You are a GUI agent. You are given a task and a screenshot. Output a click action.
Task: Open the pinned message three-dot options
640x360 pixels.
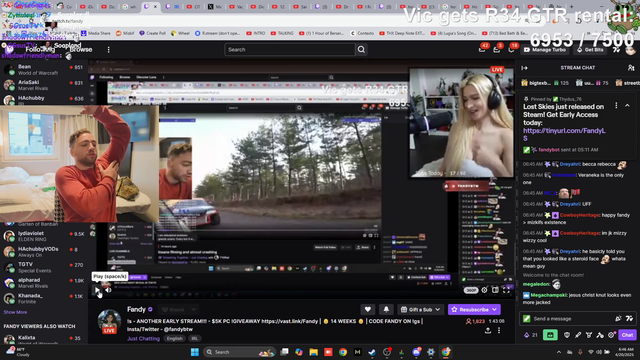616,106
